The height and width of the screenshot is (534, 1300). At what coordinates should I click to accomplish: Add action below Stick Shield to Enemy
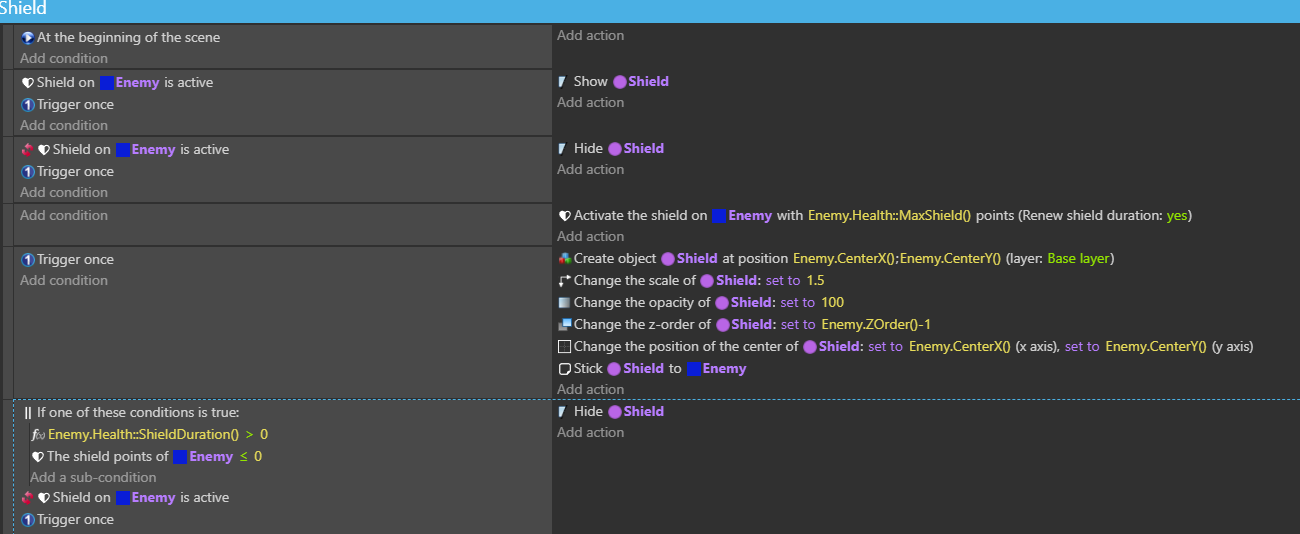tap(590, 389)
